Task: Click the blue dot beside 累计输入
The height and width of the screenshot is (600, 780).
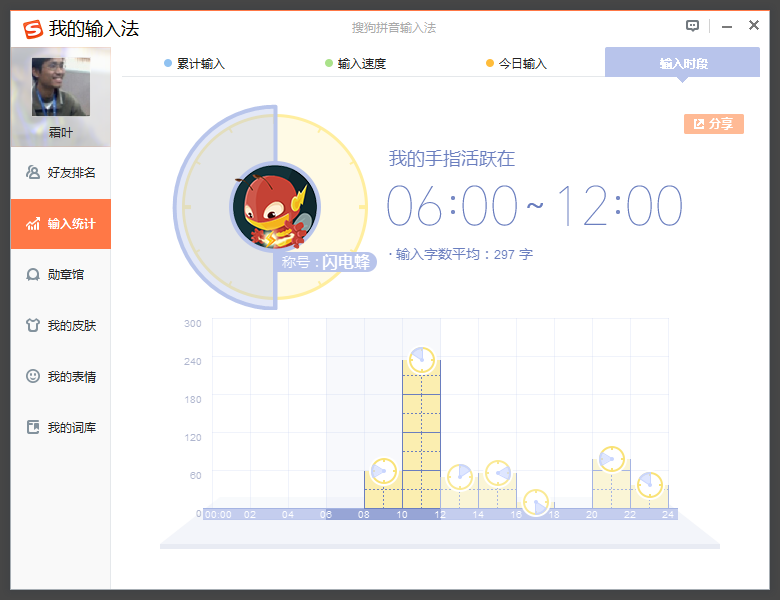Action: 168,63
